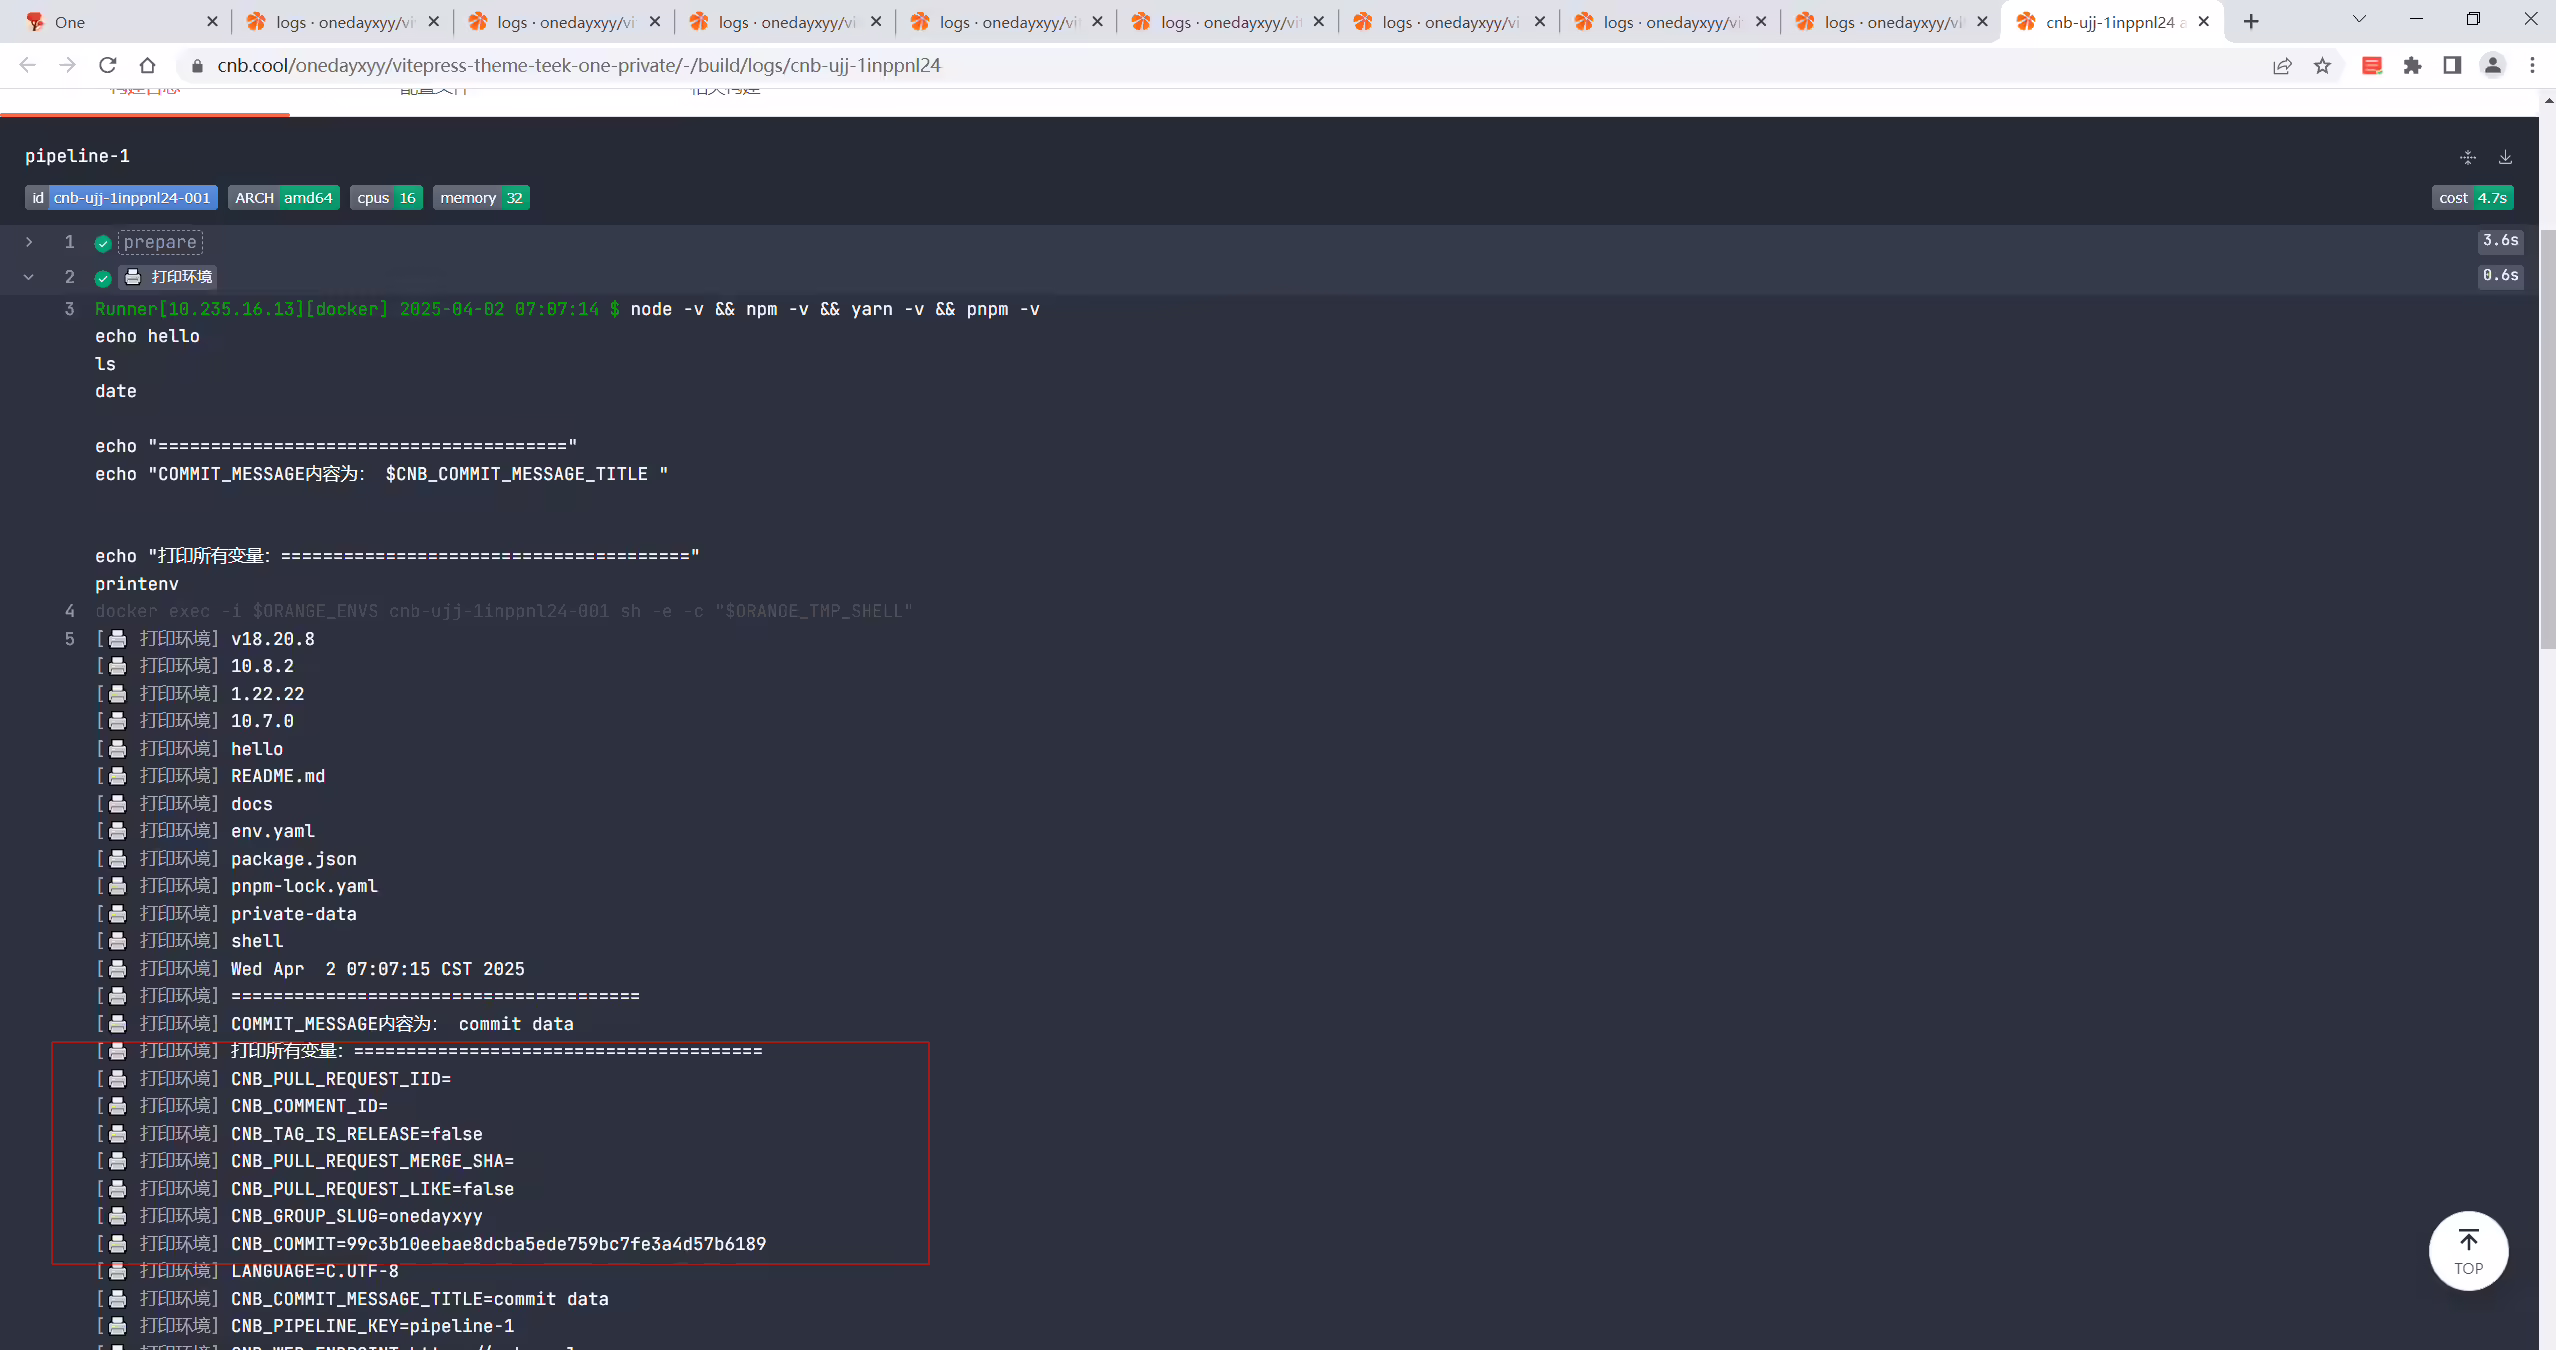Click the README.md output line
The height and width of the screenshot is (1350, 2556).
(278, 776)
